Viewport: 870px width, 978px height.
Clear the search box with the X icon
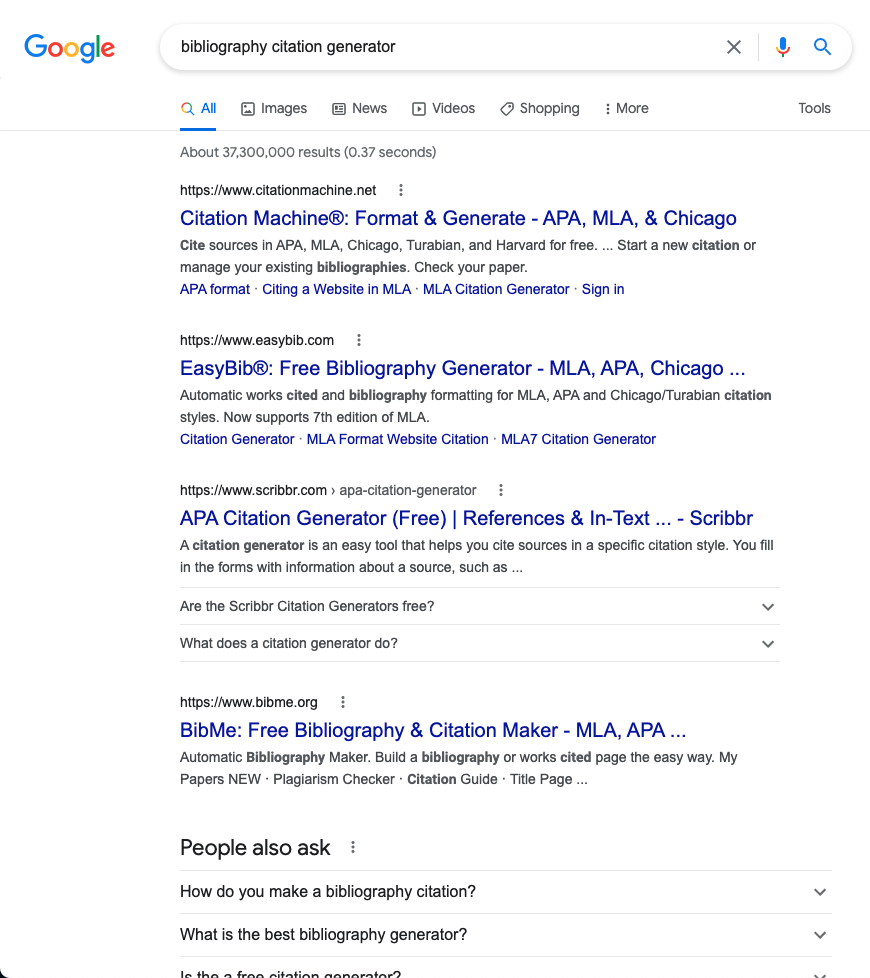pos(733,47)
